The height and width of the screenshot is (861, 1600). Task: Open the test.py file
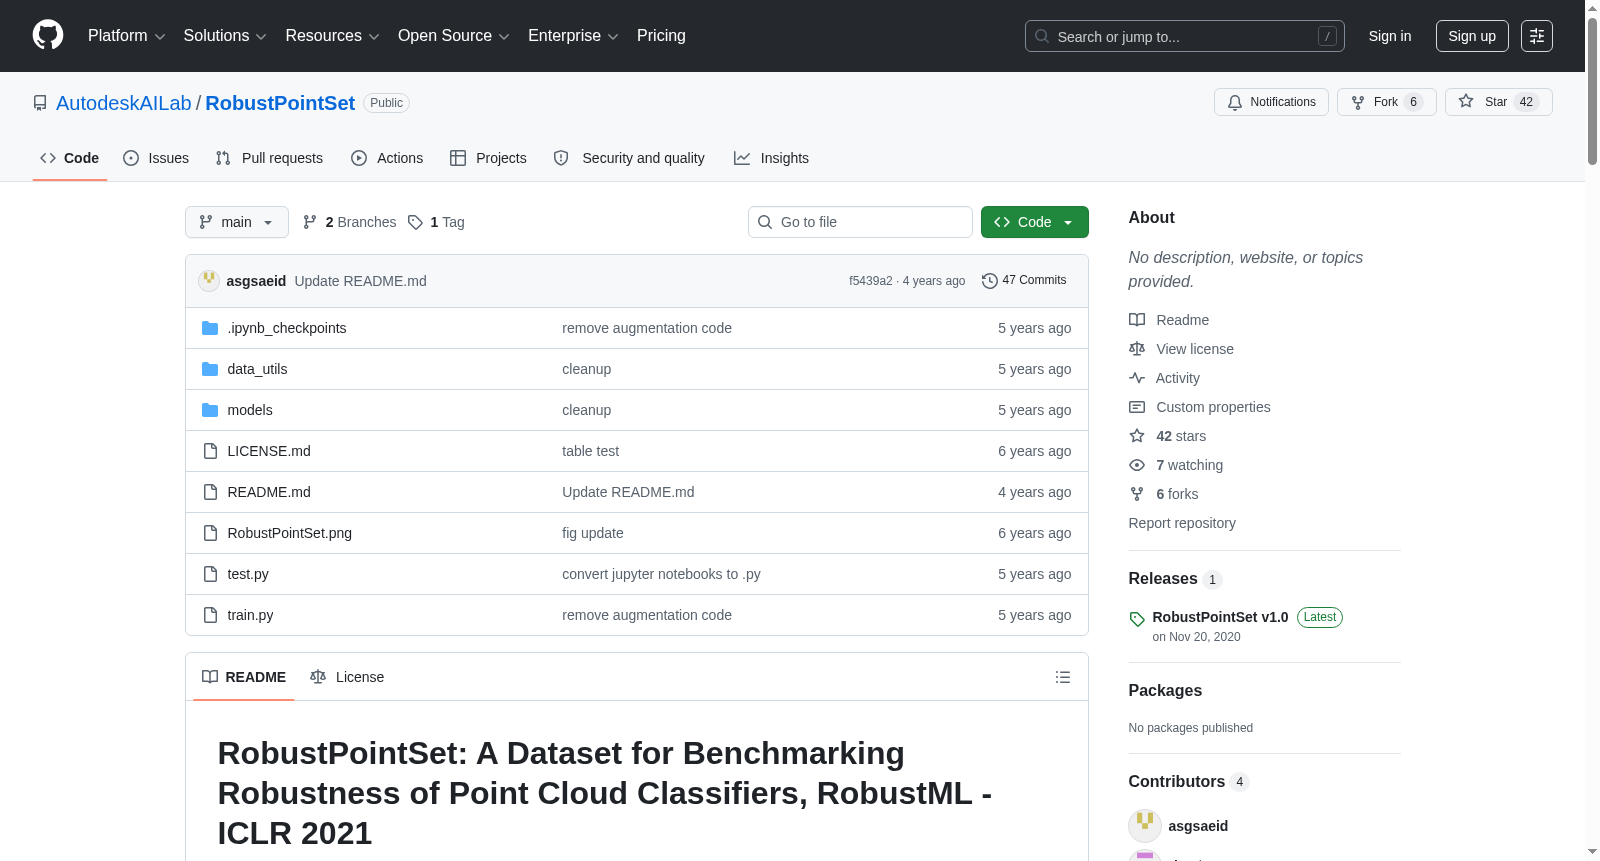(x=248, y=574)
